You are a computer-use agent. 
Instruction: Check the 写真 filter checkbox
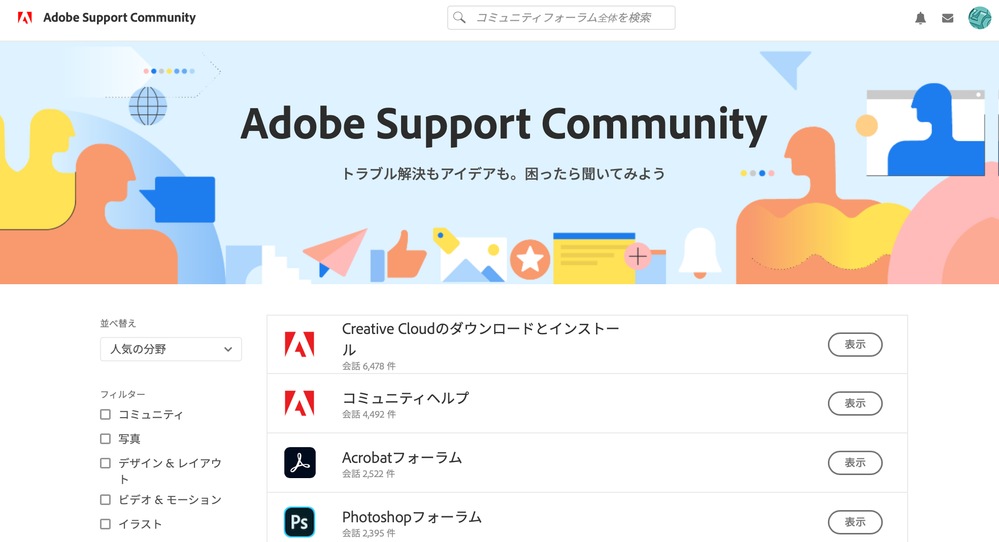click(105, 439)
